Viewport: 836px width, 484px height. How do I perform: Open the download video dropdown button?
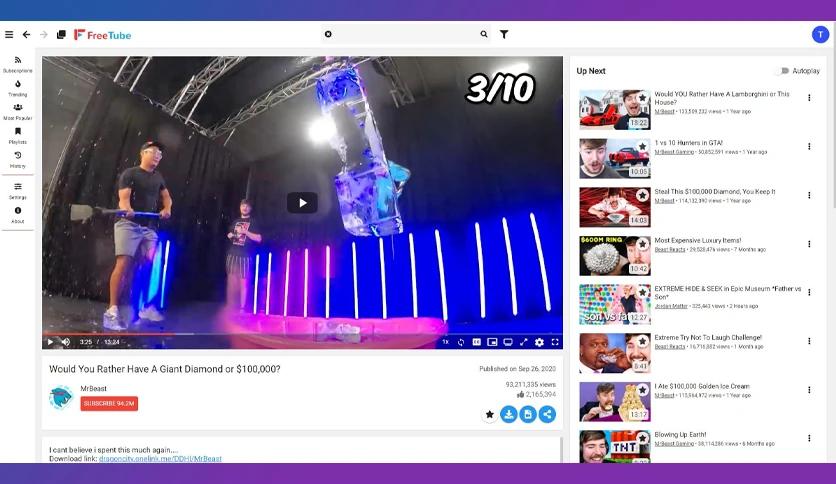click(509, 414)
